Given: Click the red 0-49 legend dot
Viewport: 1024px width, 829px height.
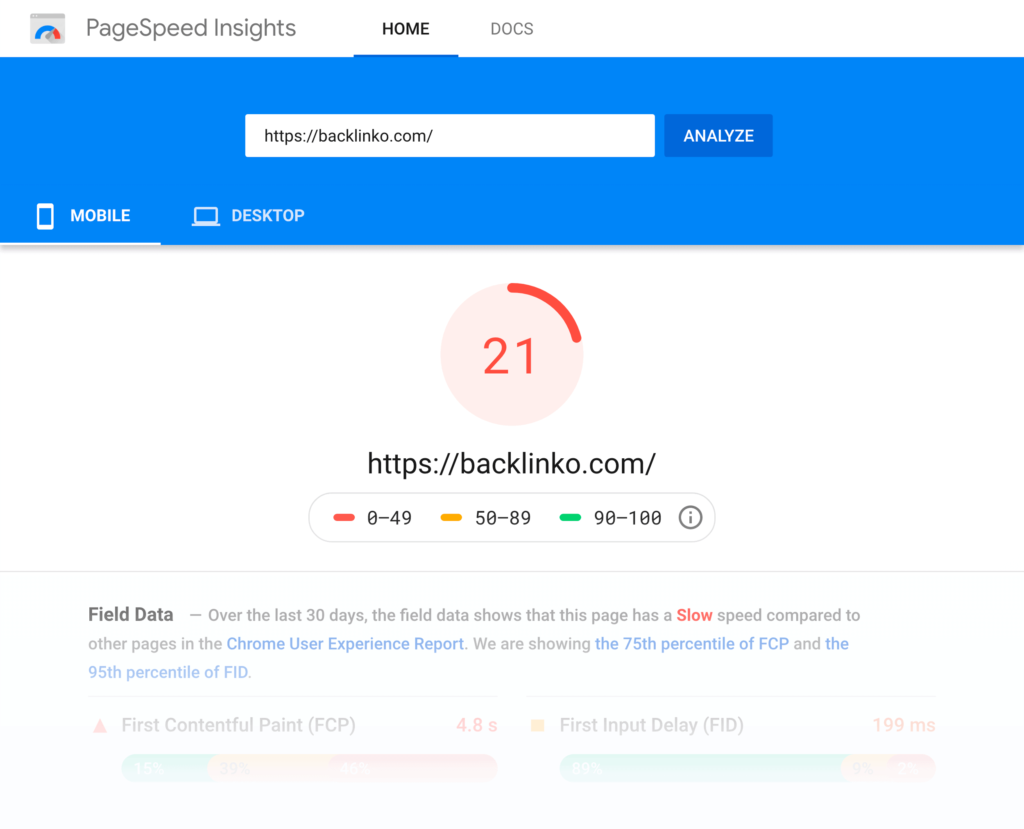Looking at the screenshot, I should (x=341, y=517).
